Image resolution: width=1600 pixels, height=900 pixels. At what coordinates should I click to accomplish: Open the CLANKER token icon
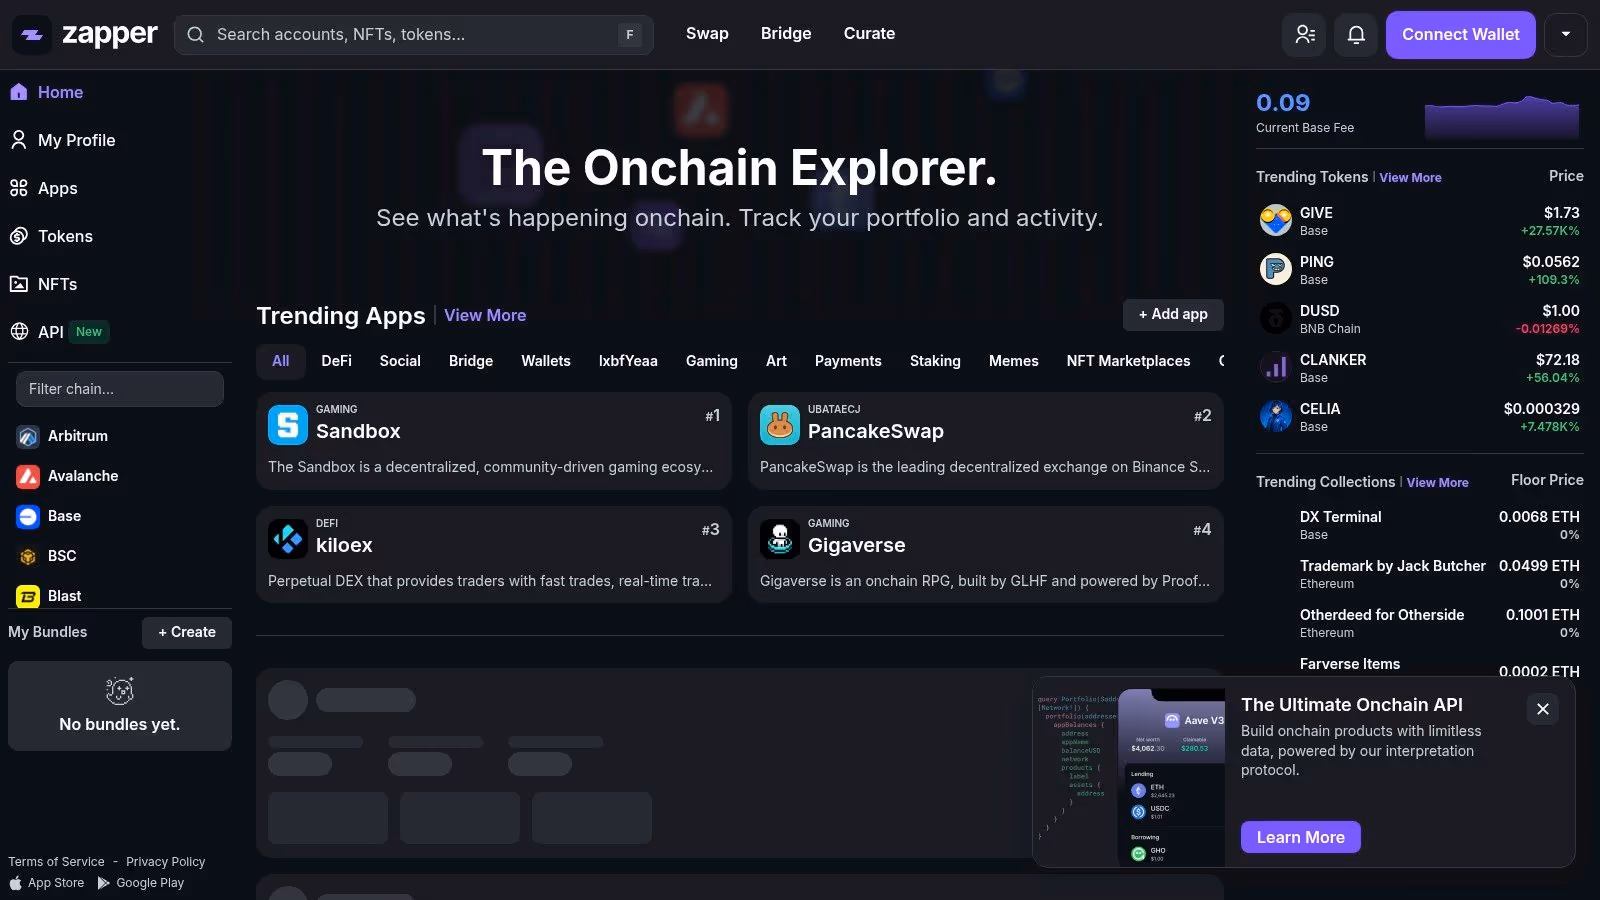pyautogui.click(x=1276, y=367)
